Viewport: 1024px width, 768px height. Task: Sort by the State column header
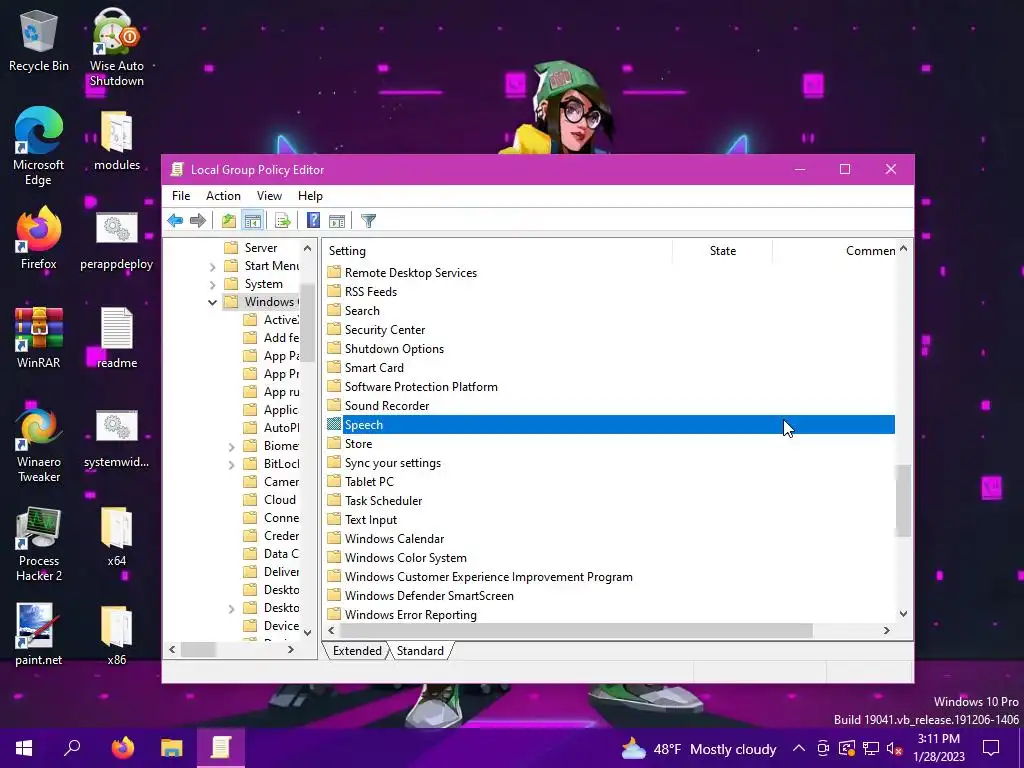click(x=722, y=251)
